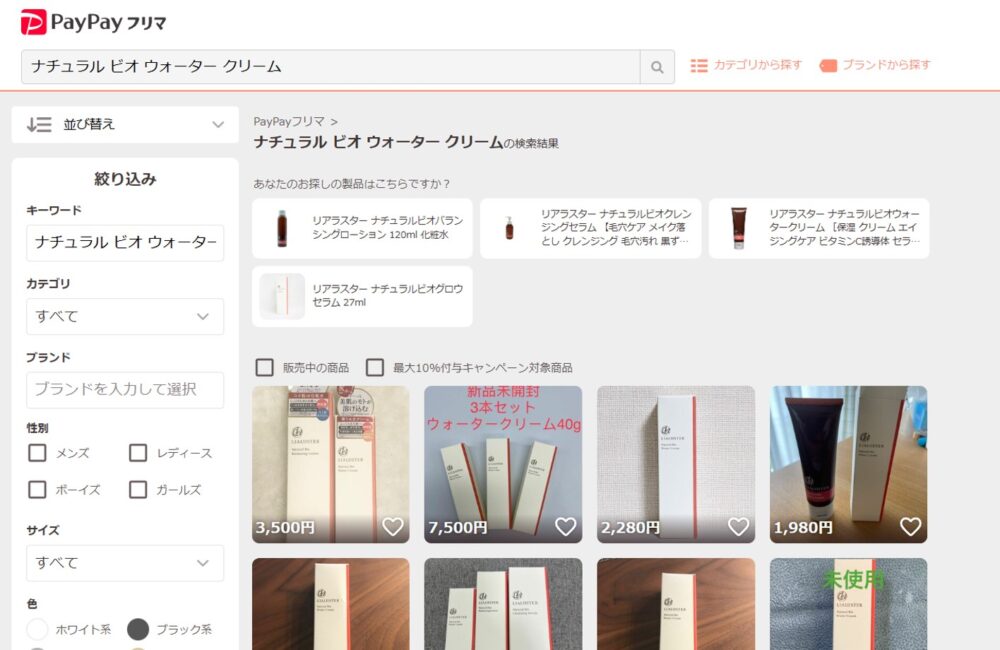Expand the 並び替え sort dropdown
Screen dimensions: 1000x650
125,124
